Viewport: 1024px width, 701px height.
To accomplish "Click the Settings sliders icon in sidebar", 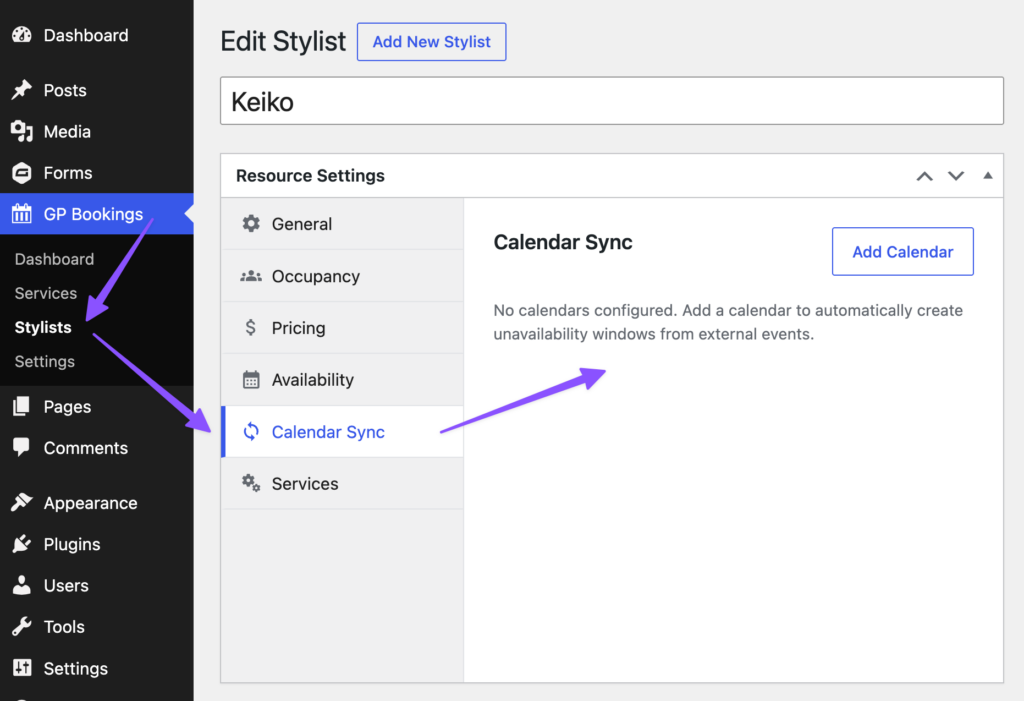I will 22,668.
